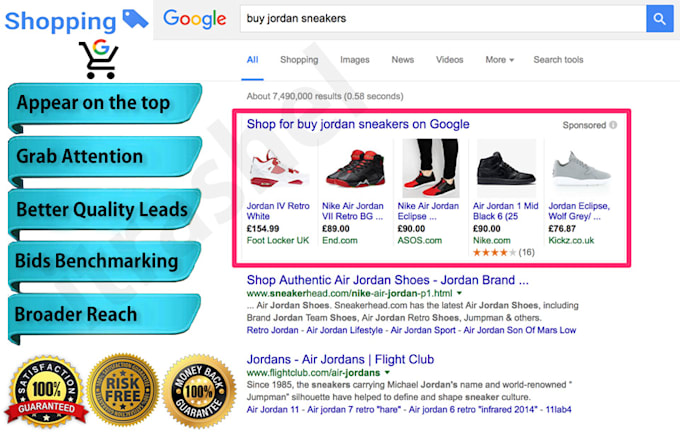Click the grey Jordan Eclipse thumbnail

tap(581, 168)
